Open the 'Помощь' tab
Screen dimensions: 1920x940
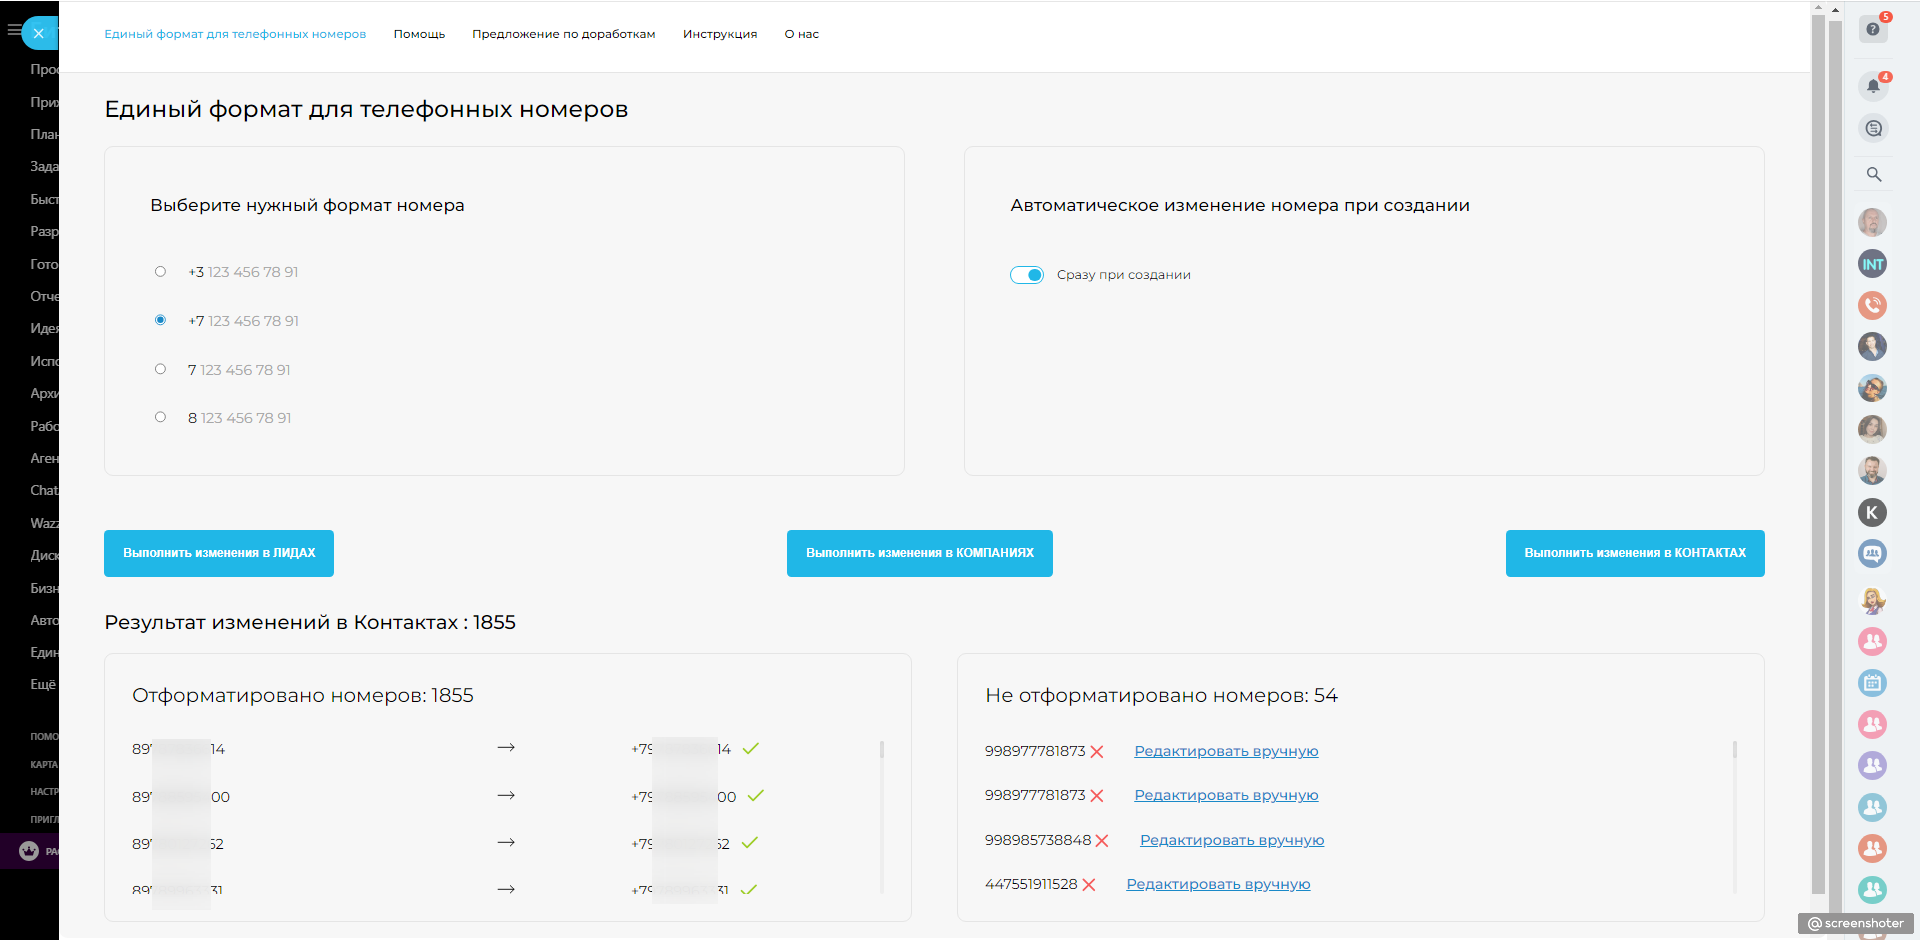[x=419, y=34]
